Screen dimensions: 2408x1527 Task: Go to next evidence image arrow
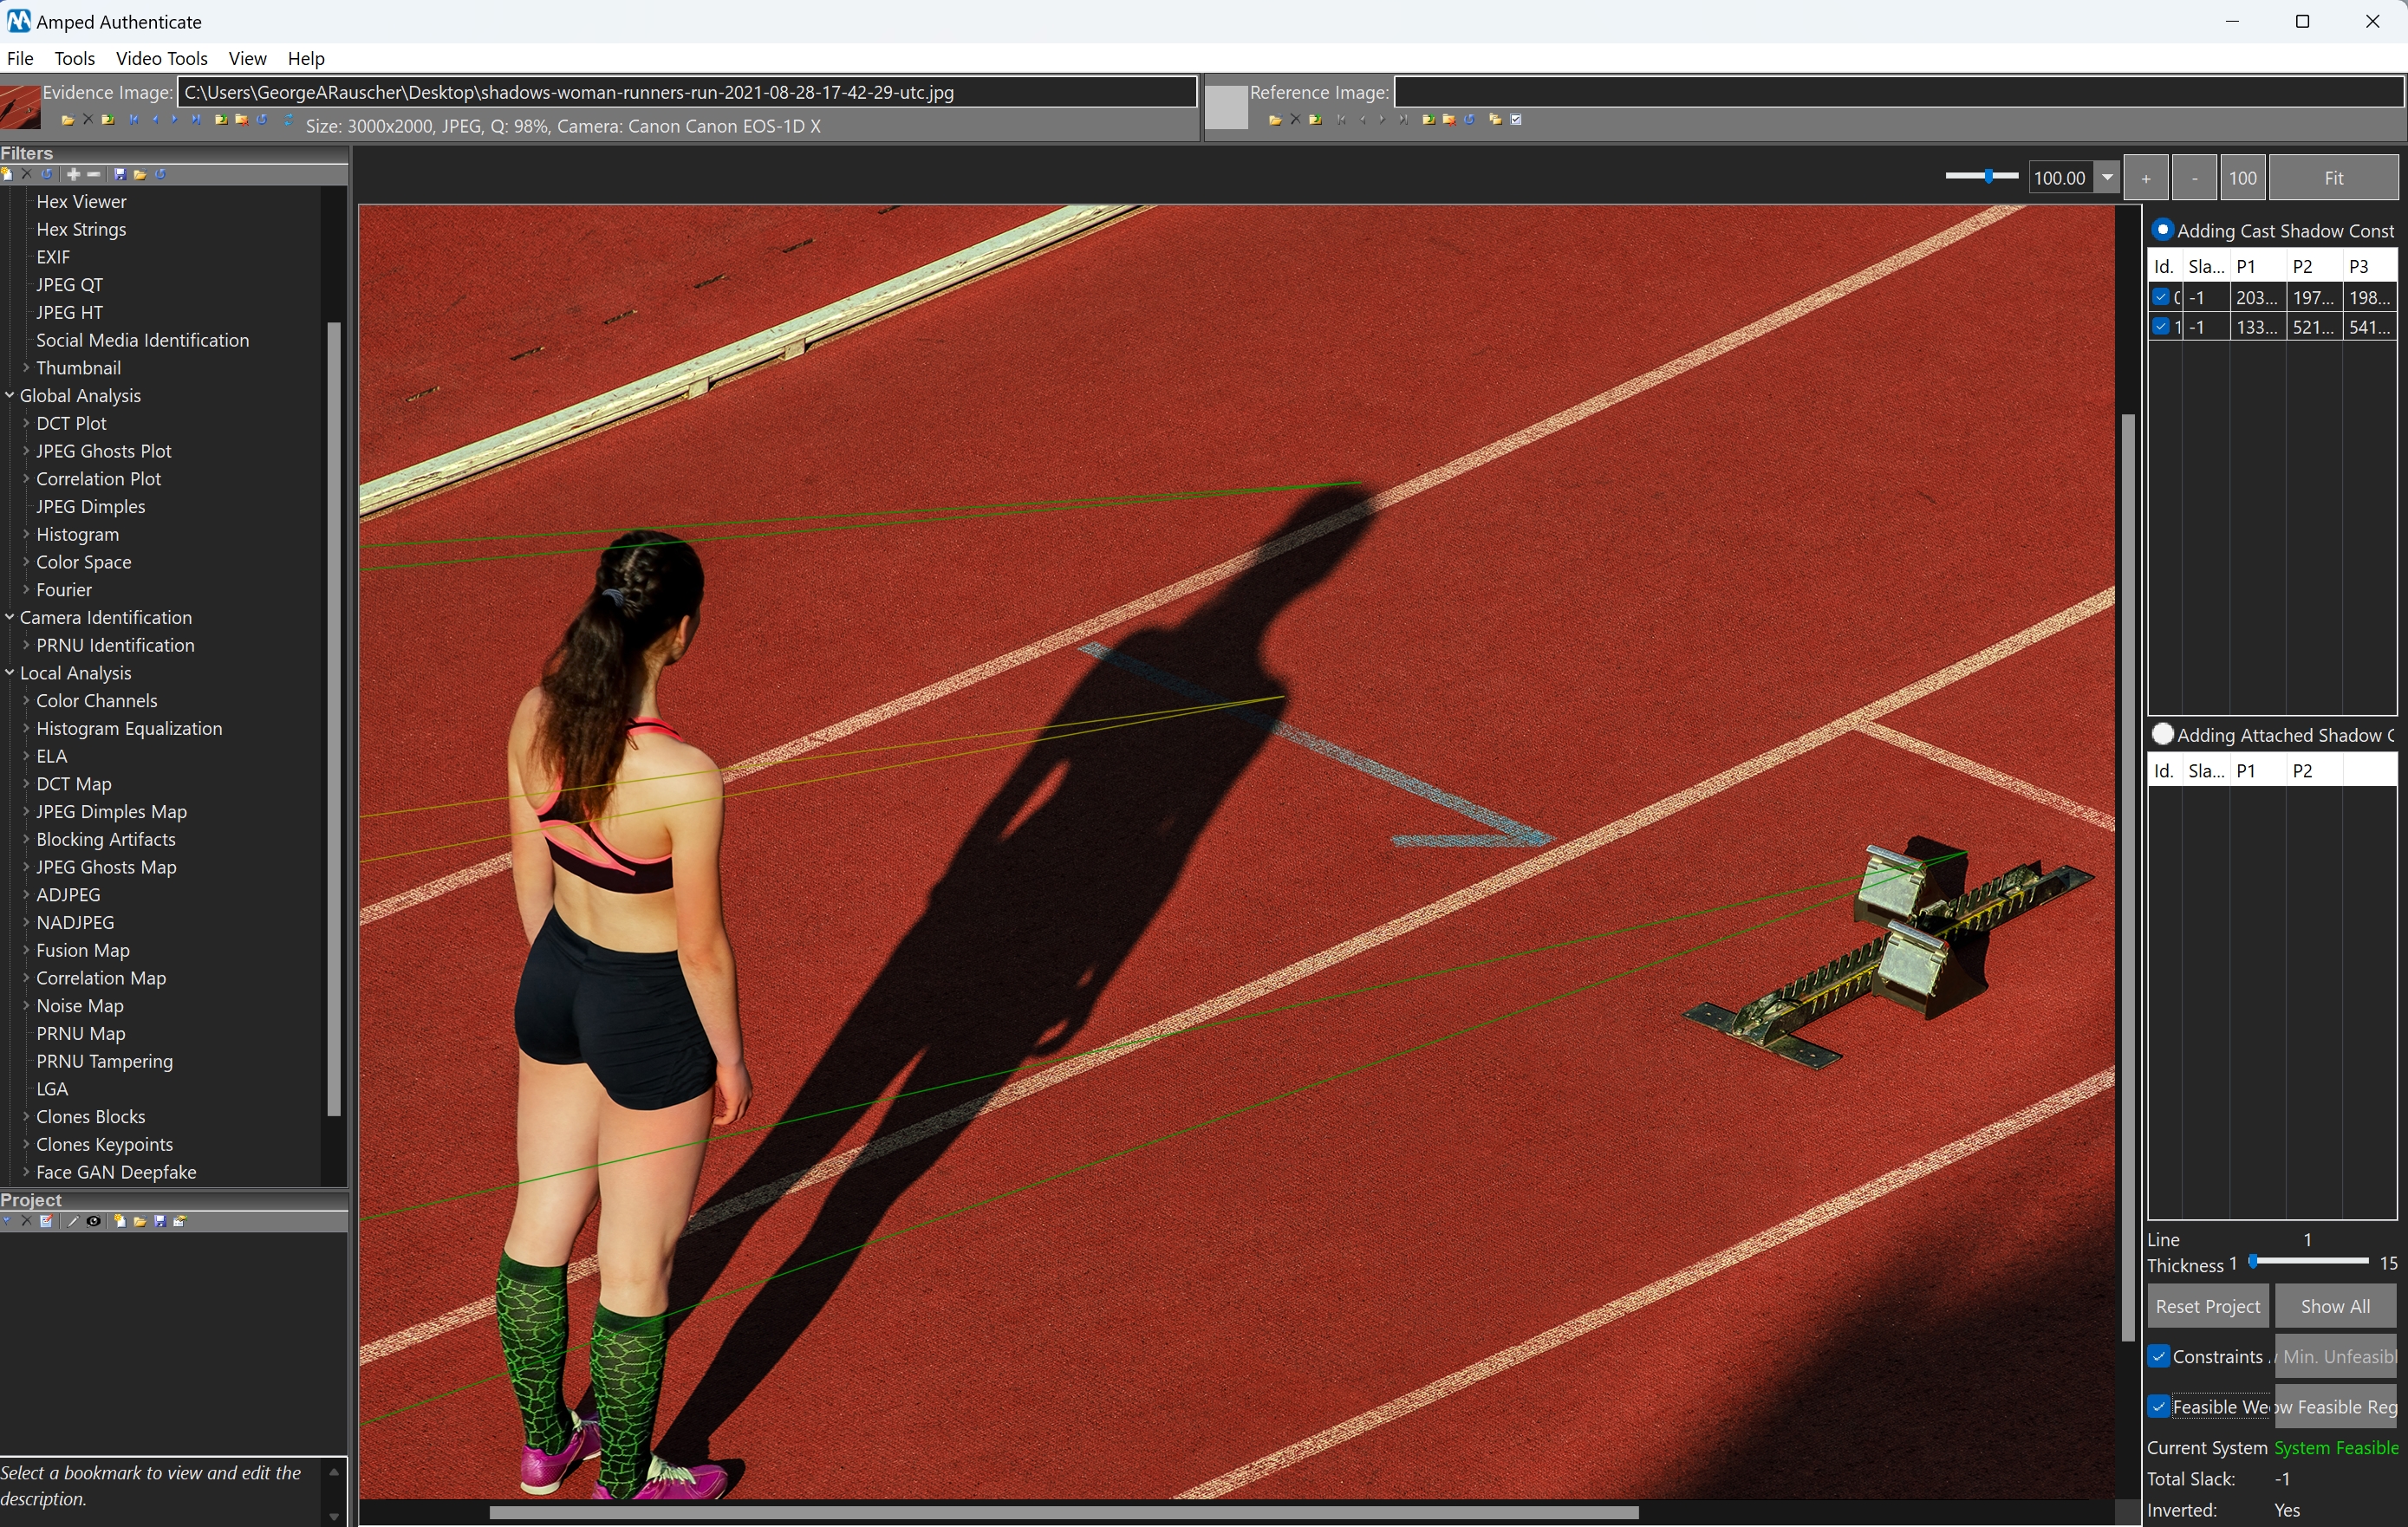(x=175, y=120)
